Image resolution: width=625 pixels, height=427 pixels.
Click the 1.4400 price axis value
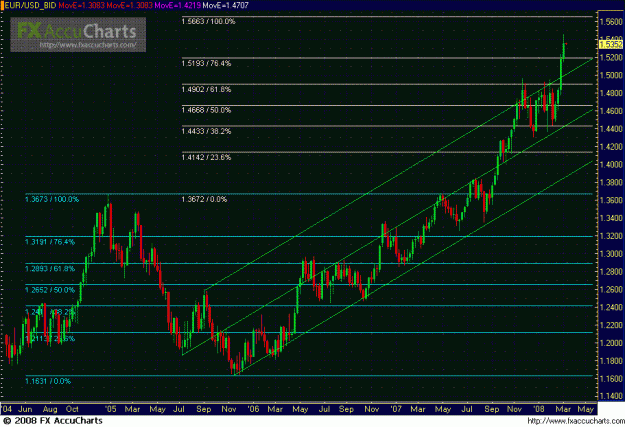611,129
